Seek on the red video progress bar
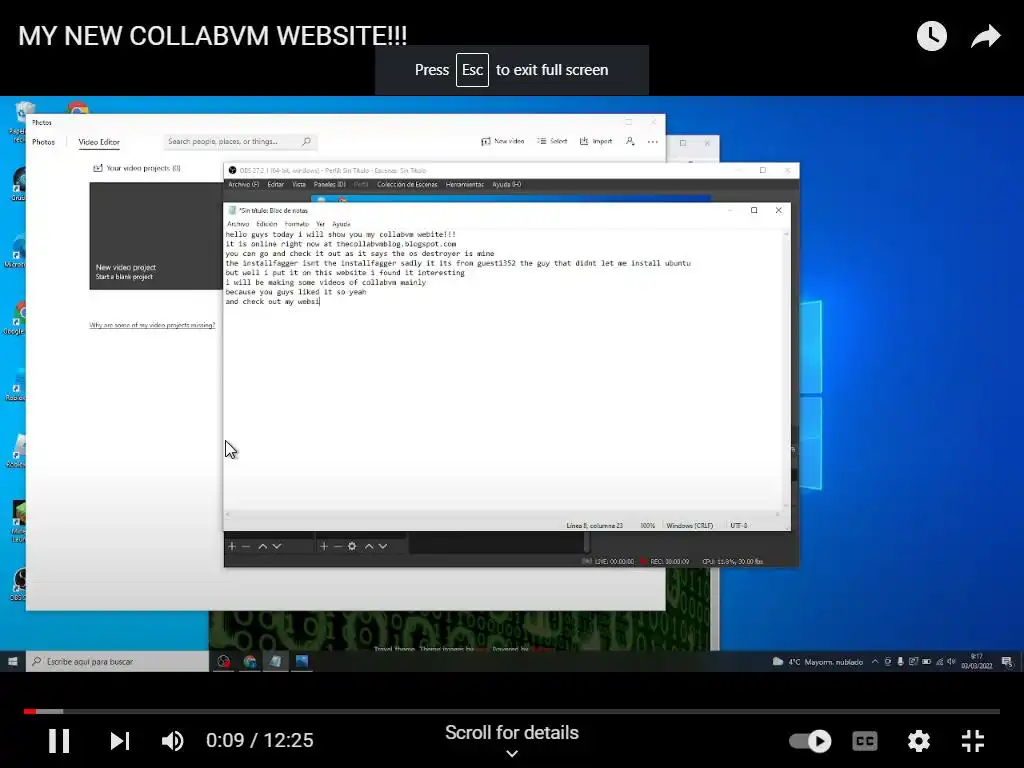This screenshot has width=1024, height=768. coord(511,711)
